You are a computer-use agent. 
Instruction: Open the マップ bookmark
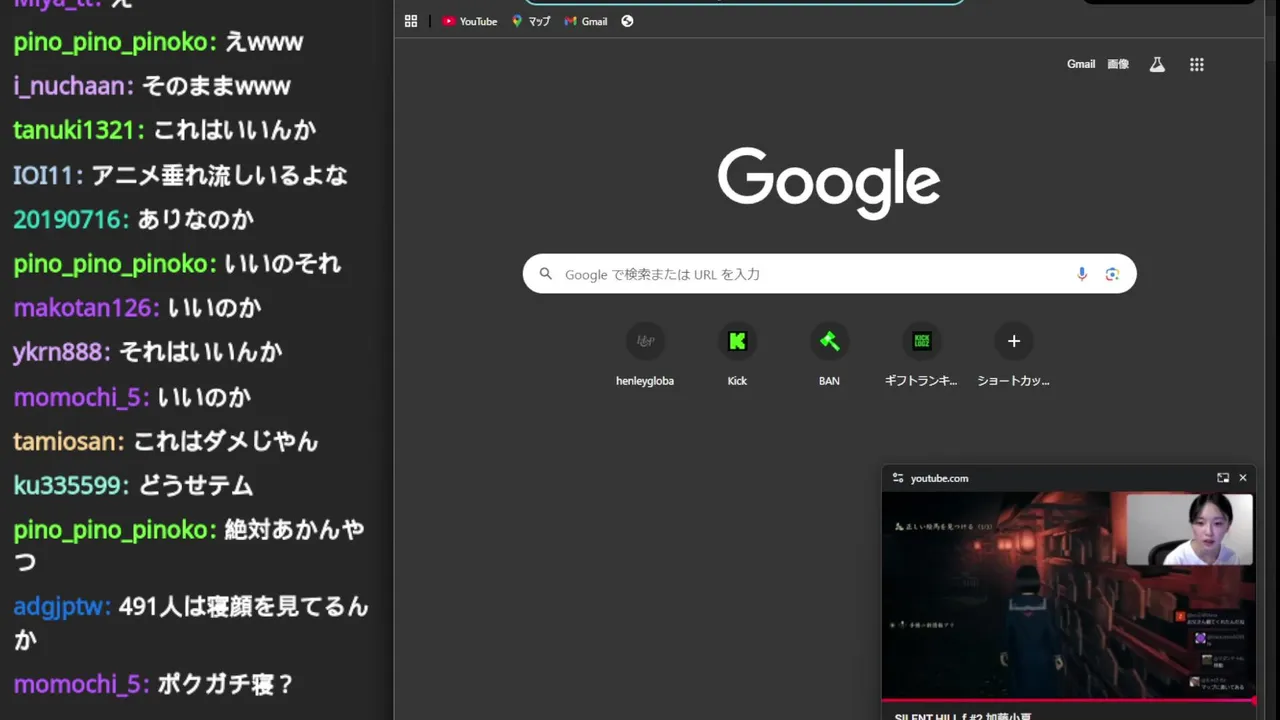click(x=531, y=21)
